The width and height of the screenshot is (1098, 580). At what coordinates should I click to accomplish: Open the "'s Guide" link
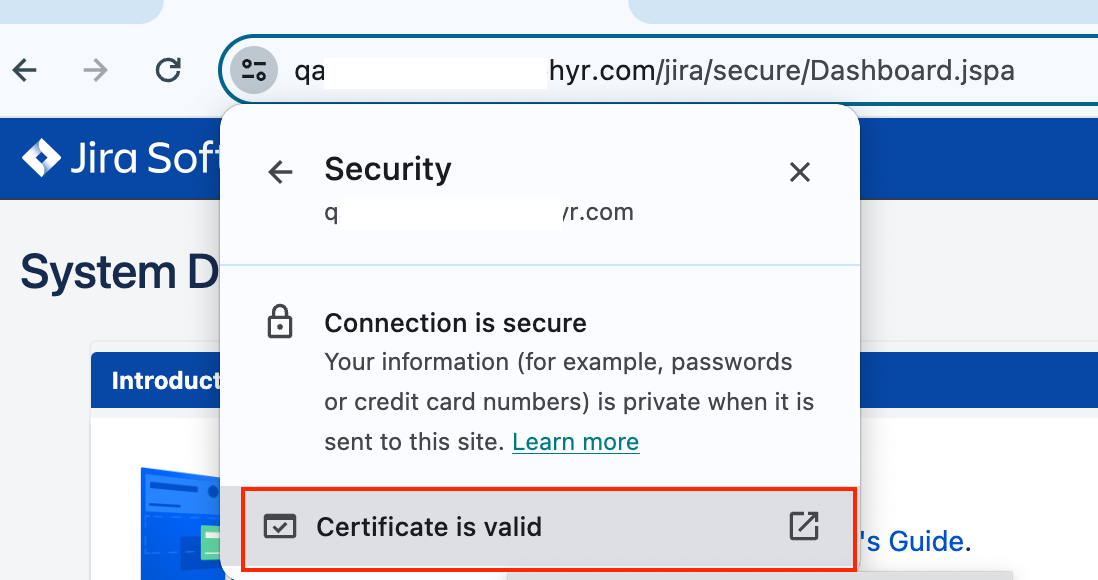coord(915,542)
